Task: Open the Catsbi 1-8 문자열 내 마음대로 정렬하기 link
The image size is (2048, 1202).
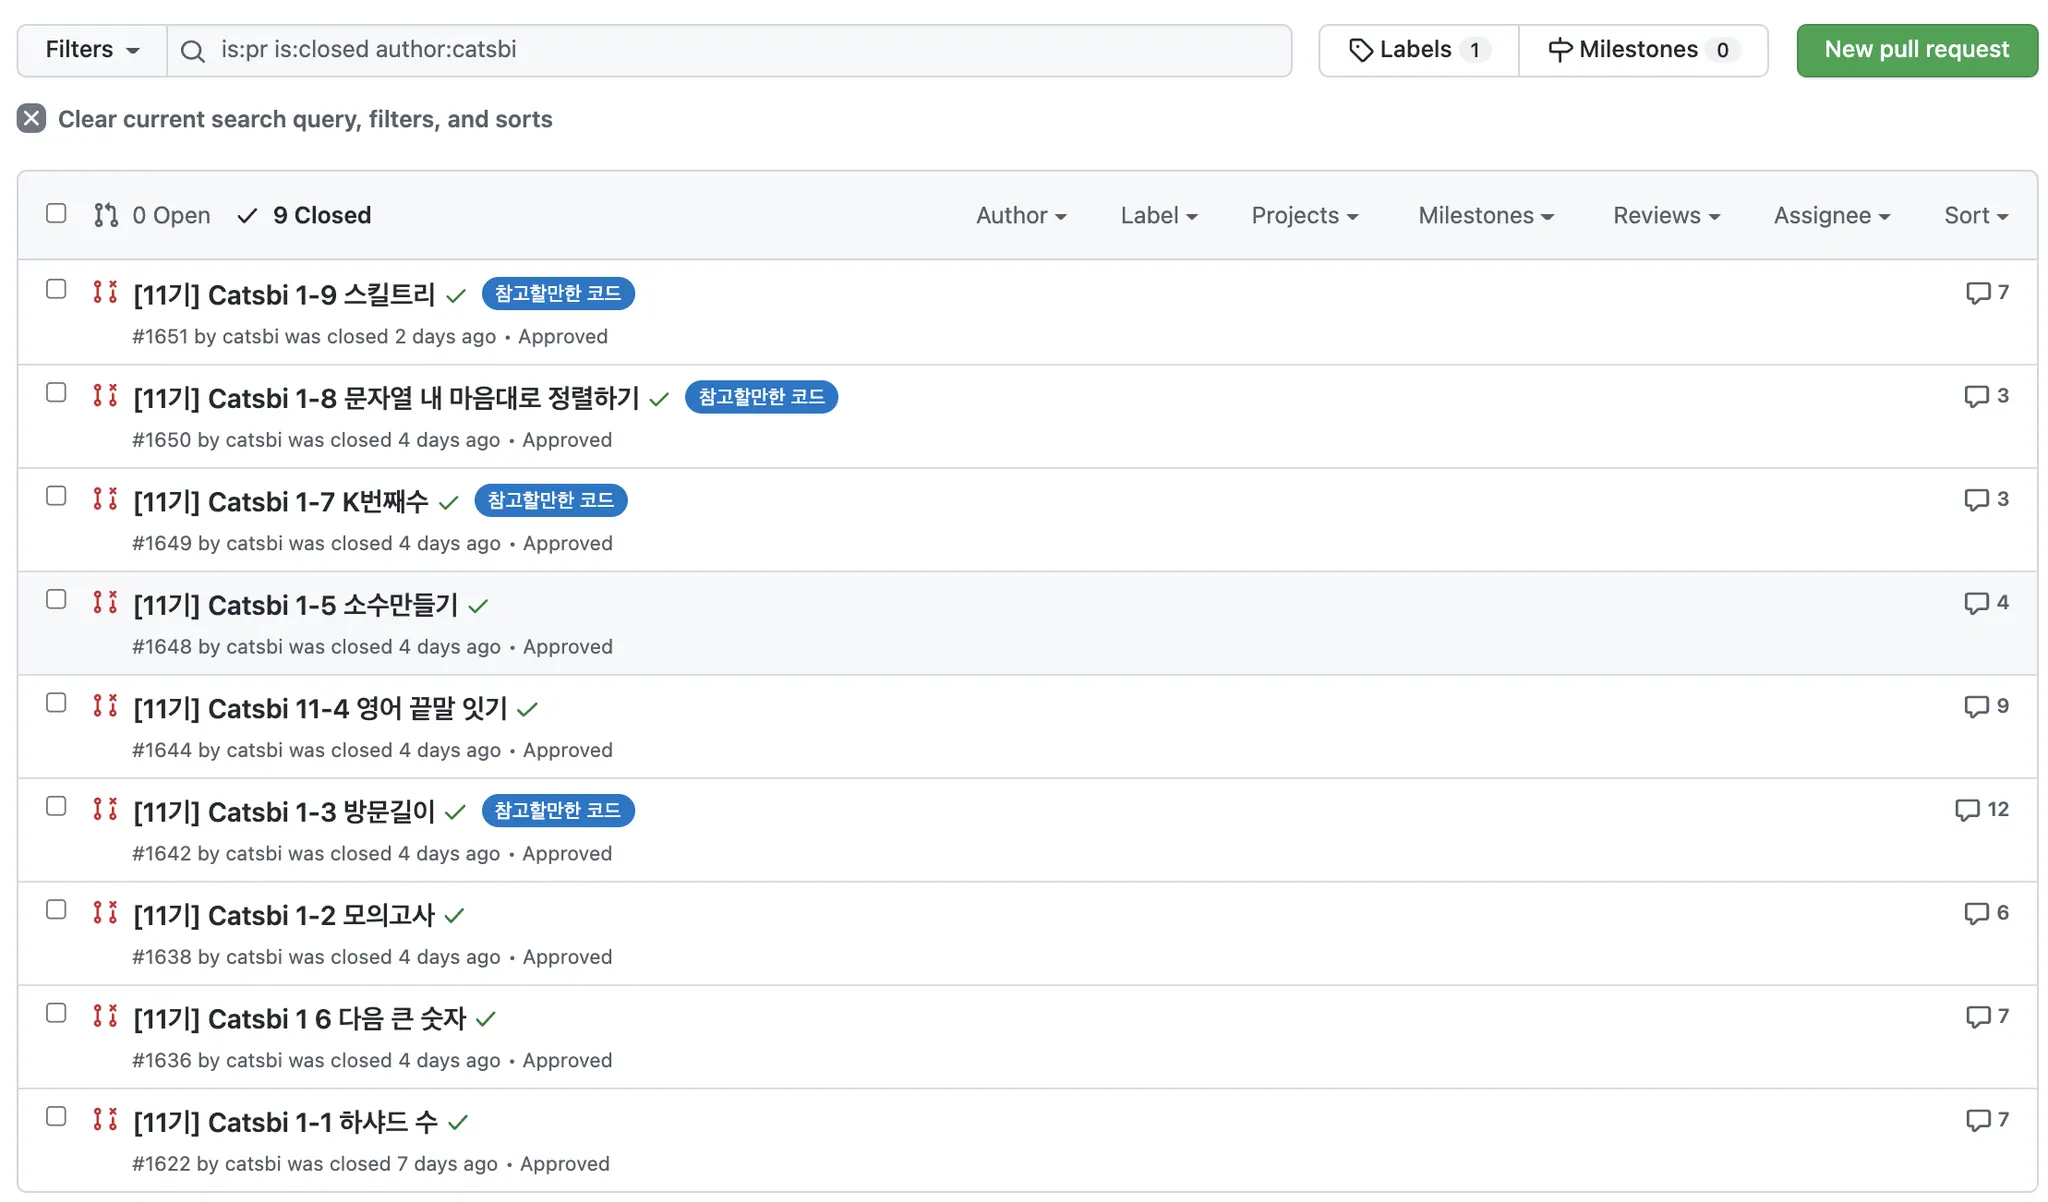Action: click(386, 399)
